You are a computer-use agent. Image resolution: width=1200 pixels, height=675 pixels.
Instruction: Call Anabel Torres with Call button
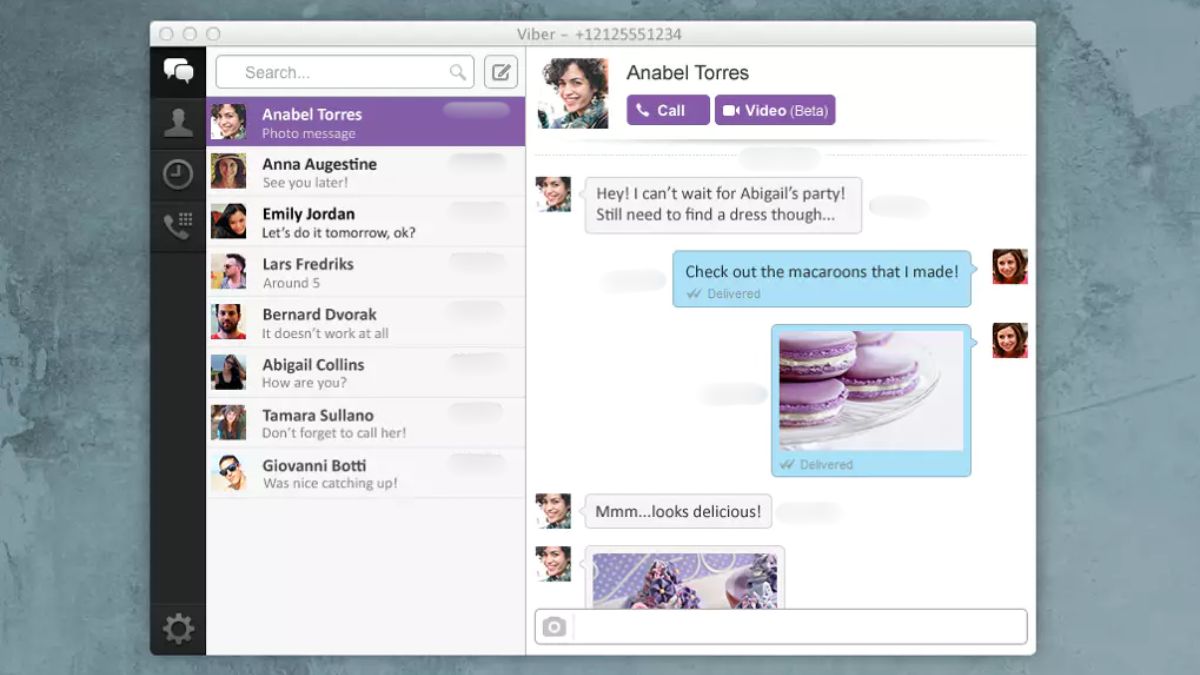(x=668, y=110)
